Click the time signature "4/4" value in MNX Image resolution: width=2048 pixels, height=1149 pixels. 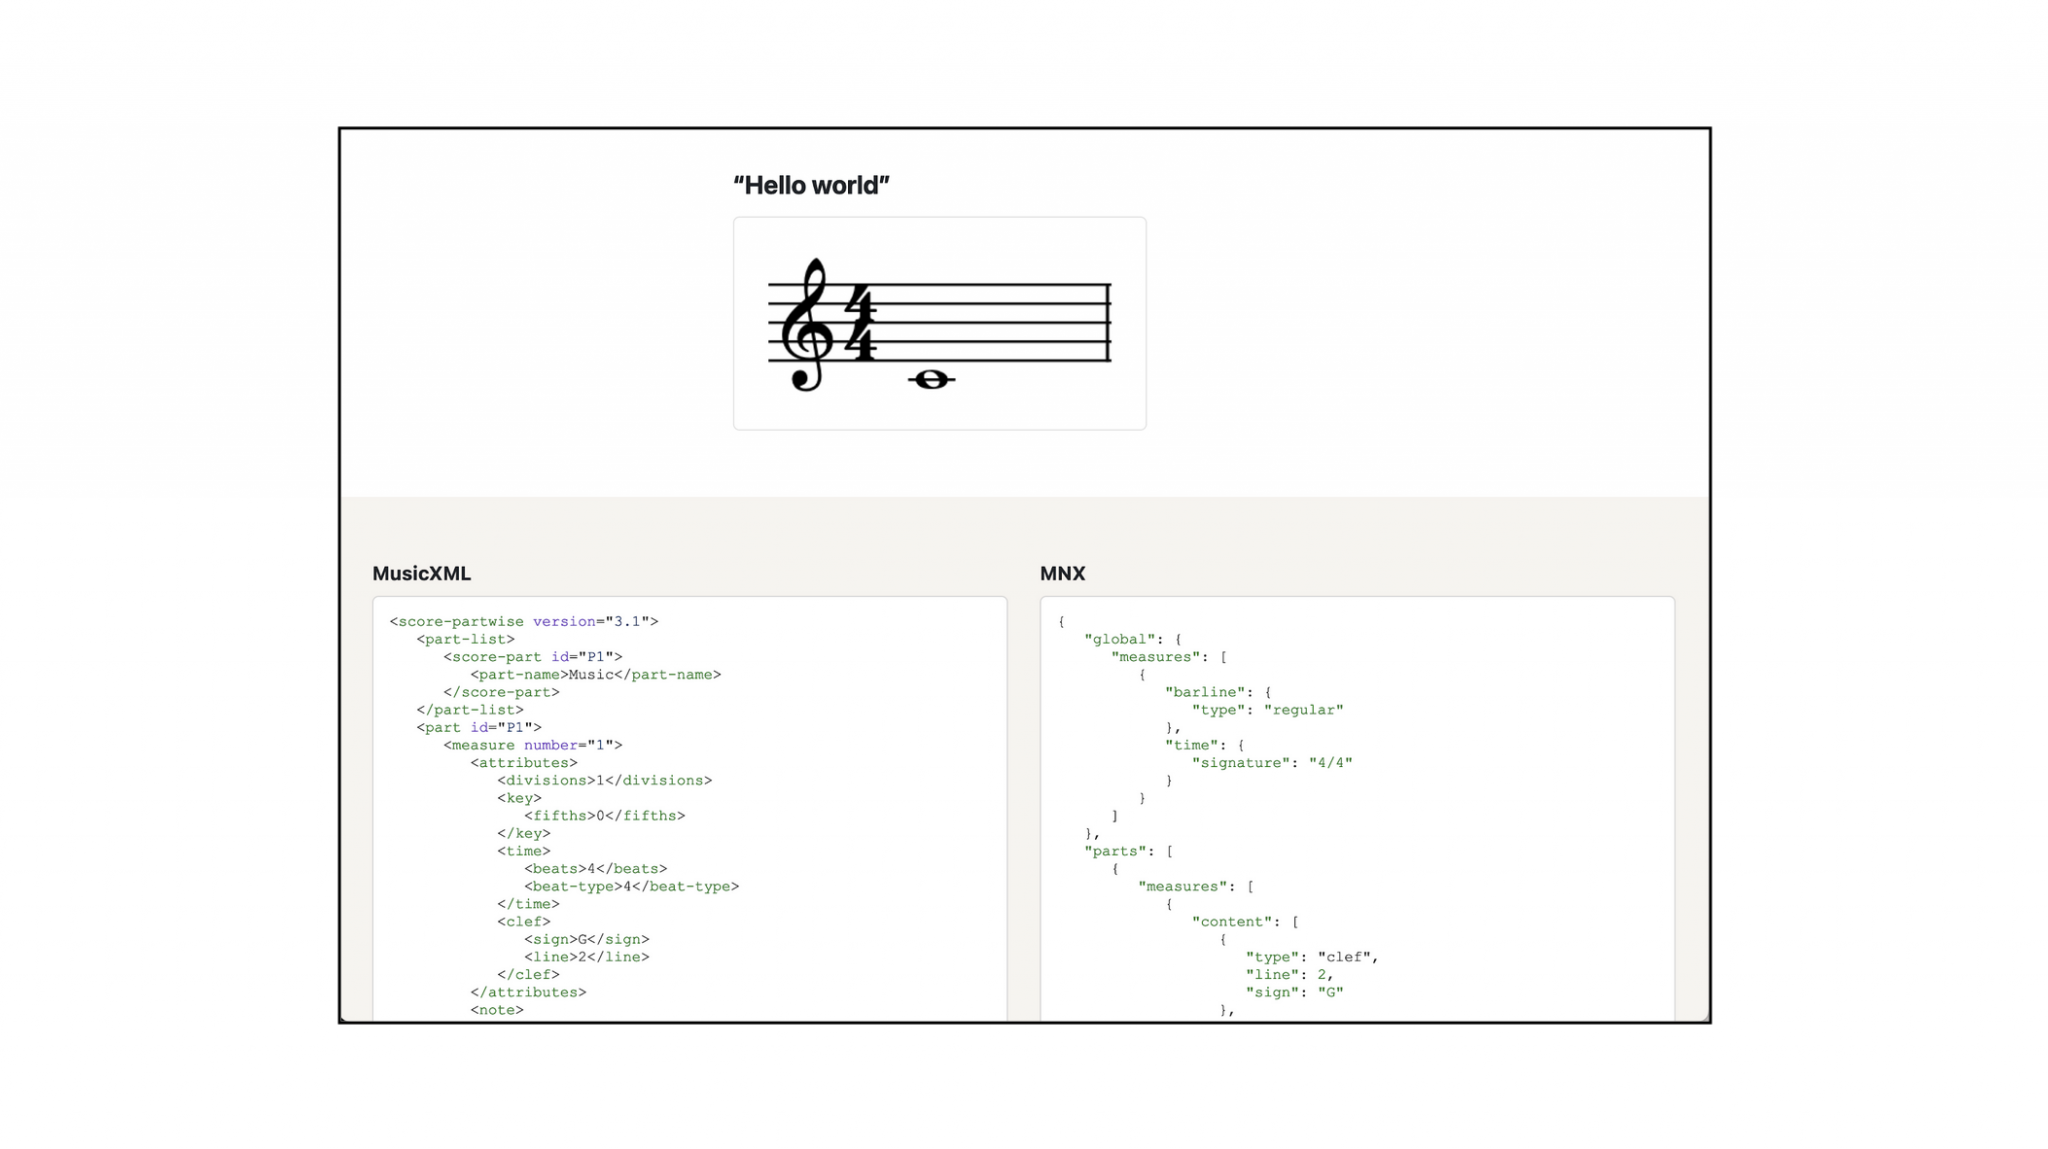[1331, 762]
